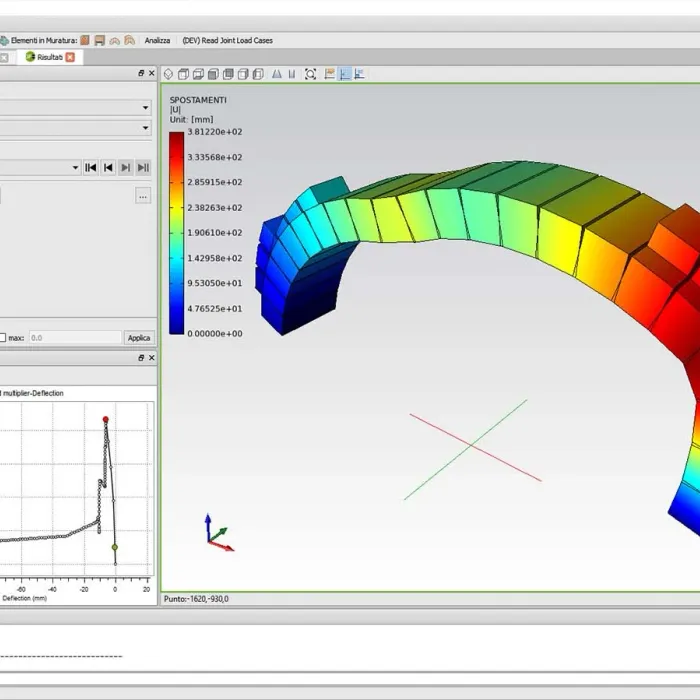This screenshot has width=700, height=700.
Task: Jump to last step button
Action: (x=143, y=168)
